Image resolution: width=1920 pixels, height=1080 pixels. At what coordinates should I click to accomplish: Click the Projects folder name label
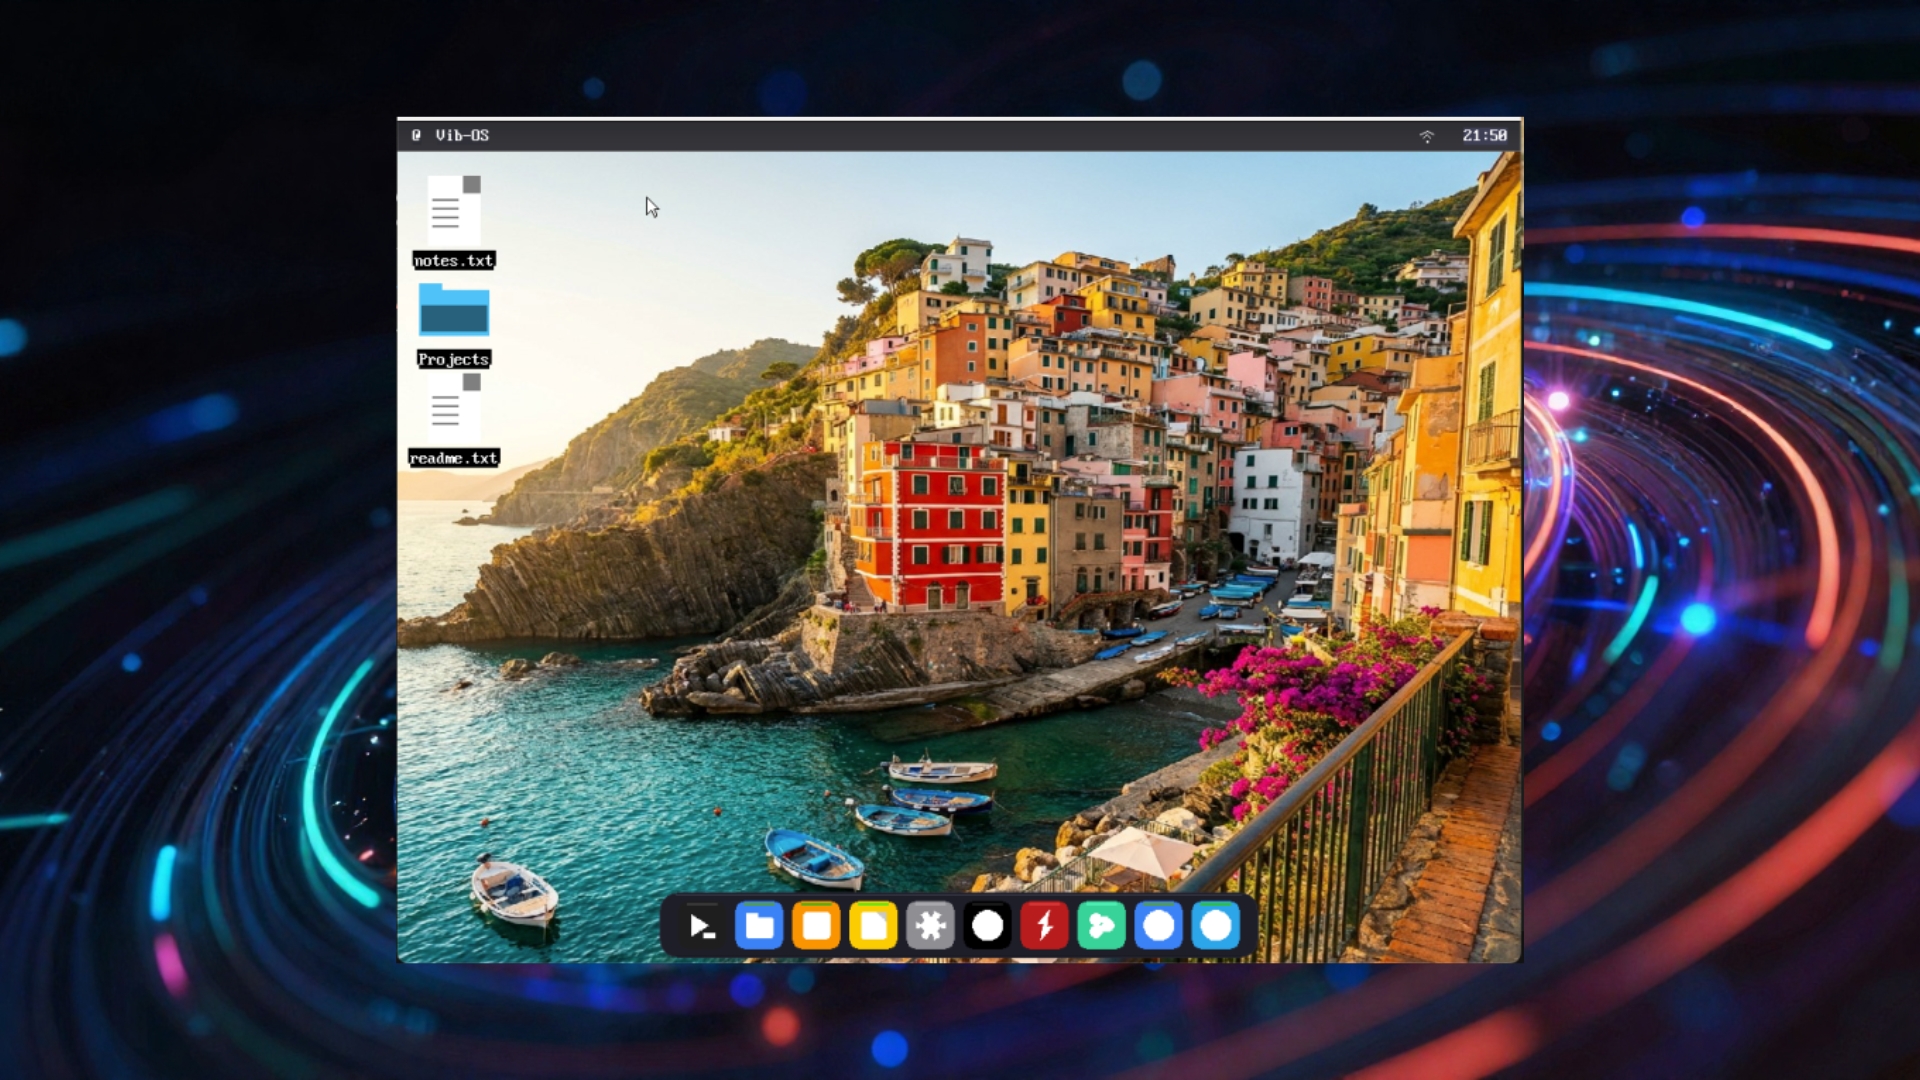454,359
